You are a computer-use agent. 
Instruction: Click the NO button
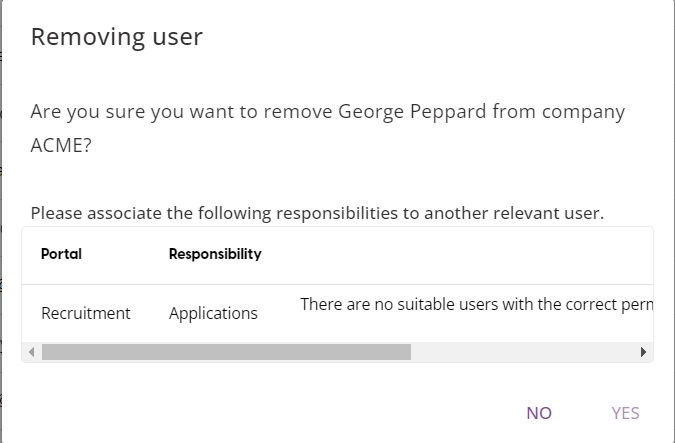point(539,413)
